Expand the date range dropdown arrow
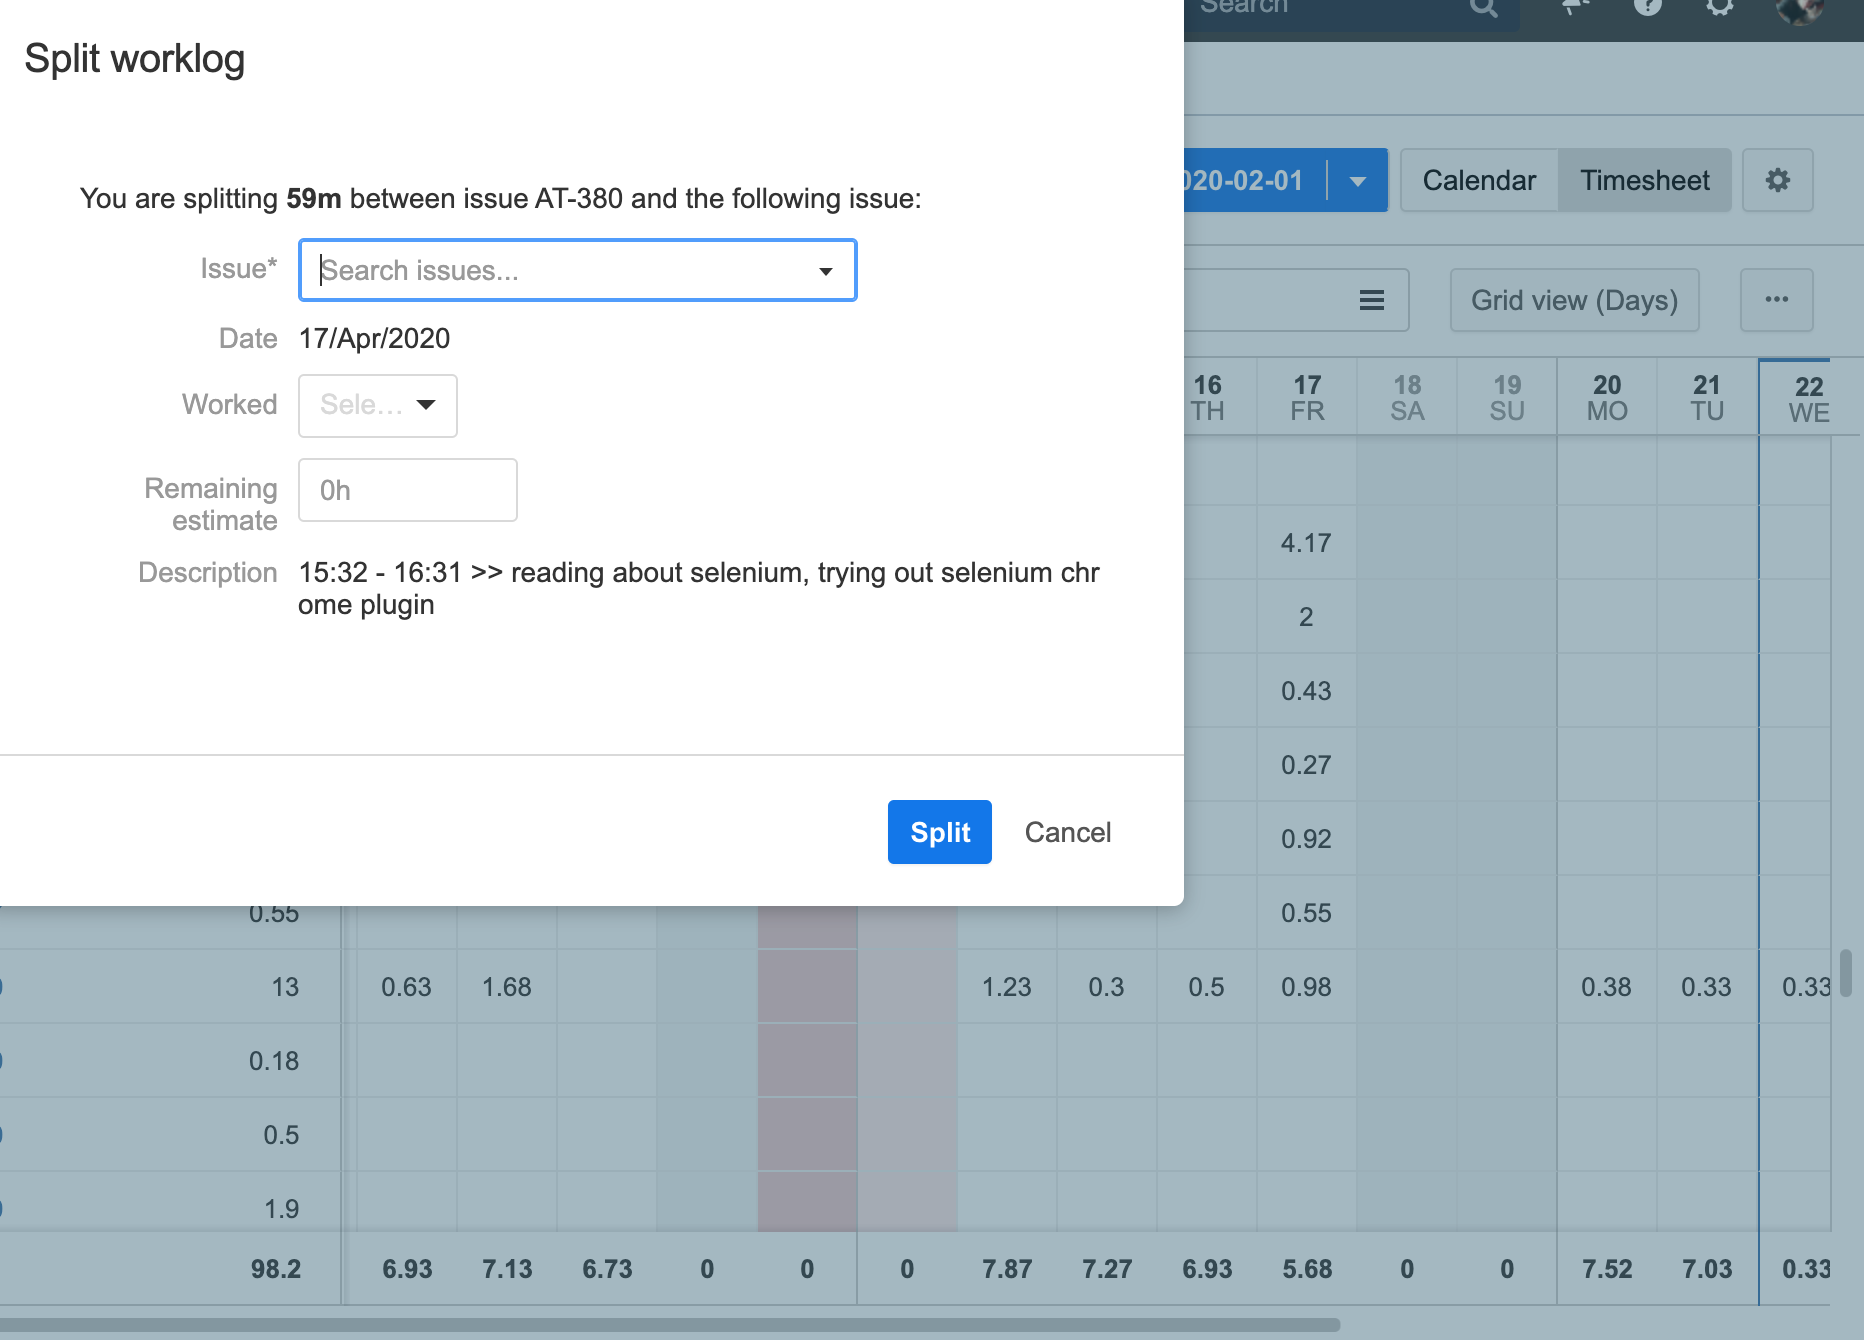1864x1340 pixels. (x=1357, y=181)
